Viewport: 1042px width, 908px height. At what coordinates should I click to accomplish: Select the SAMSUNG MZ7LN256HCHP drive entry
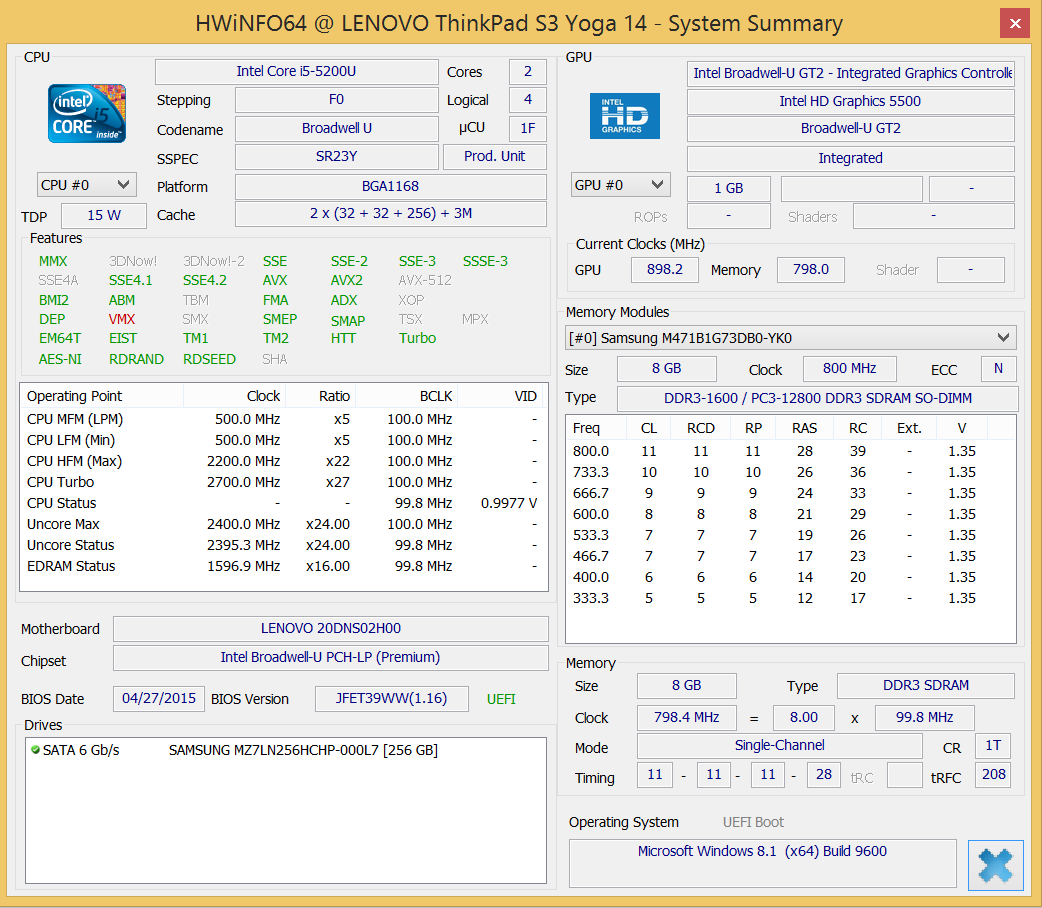click(286, 750)
